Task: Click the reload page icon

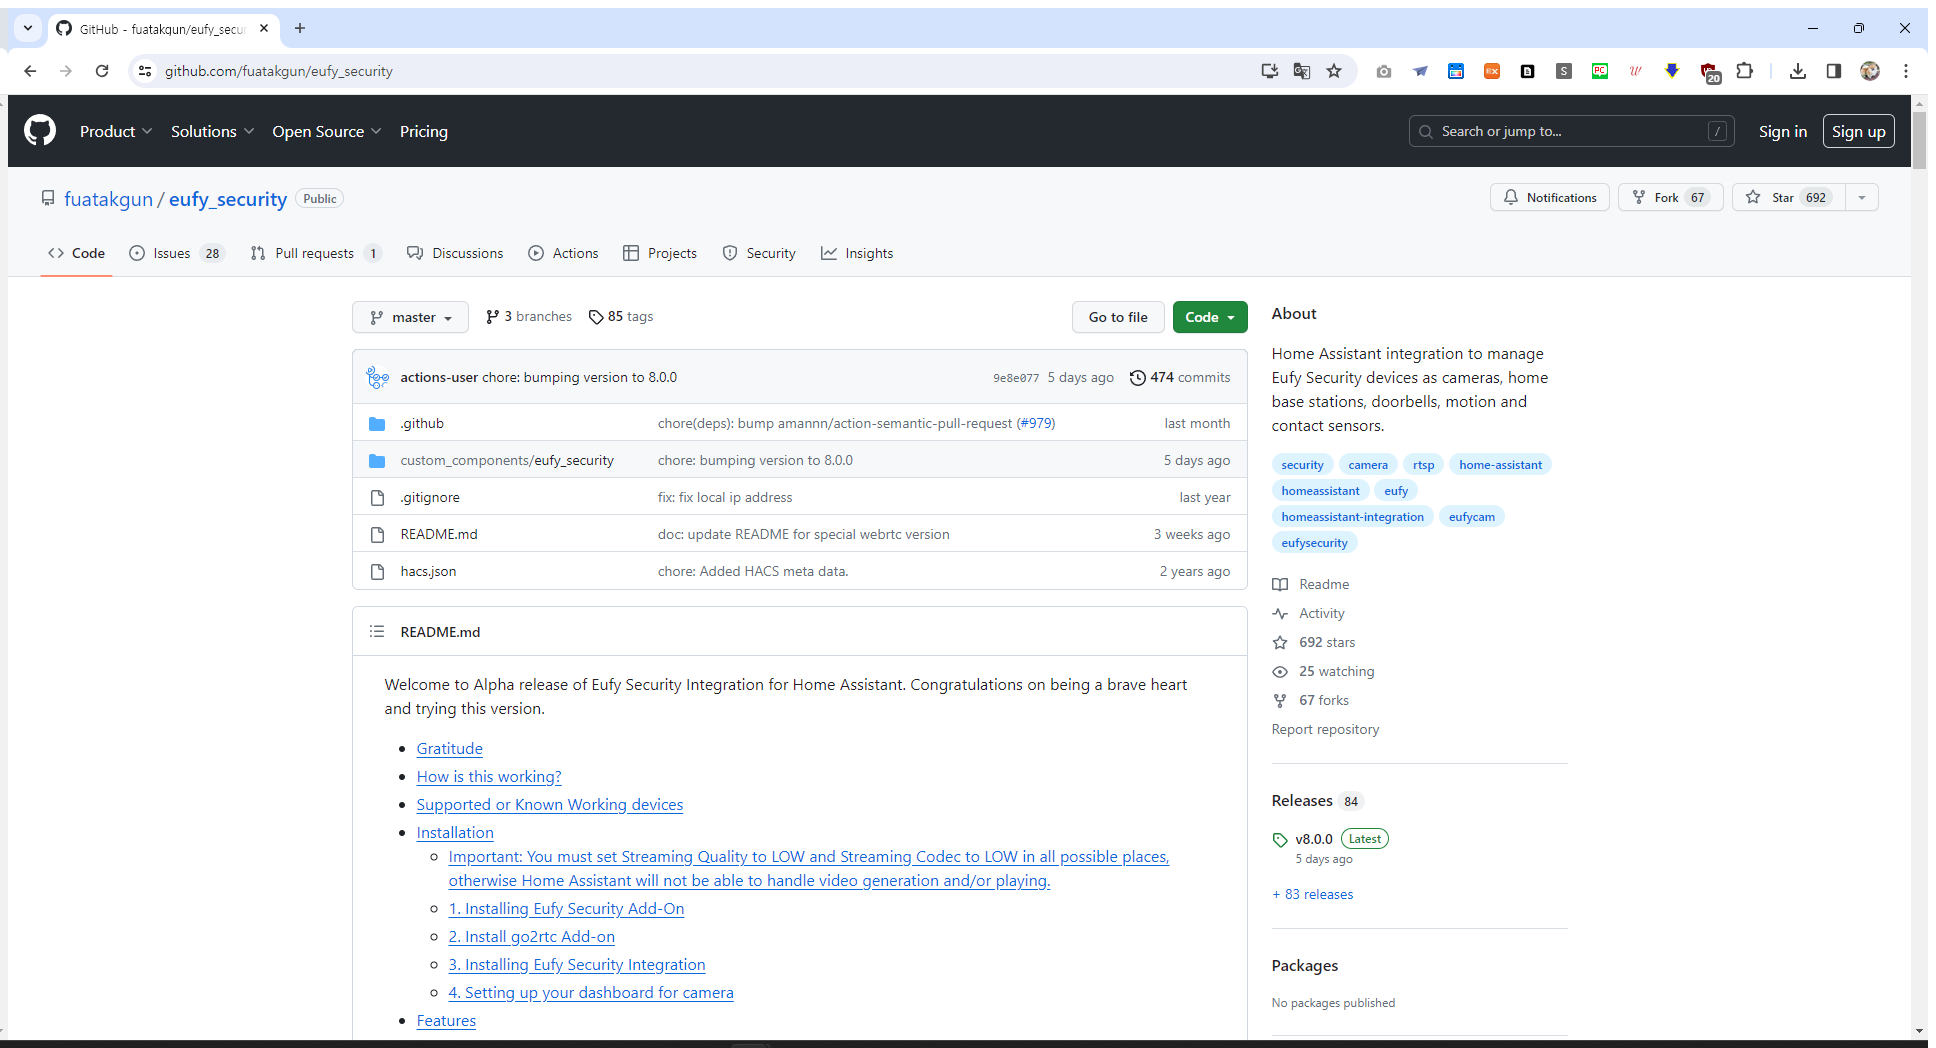Action: 102,71
